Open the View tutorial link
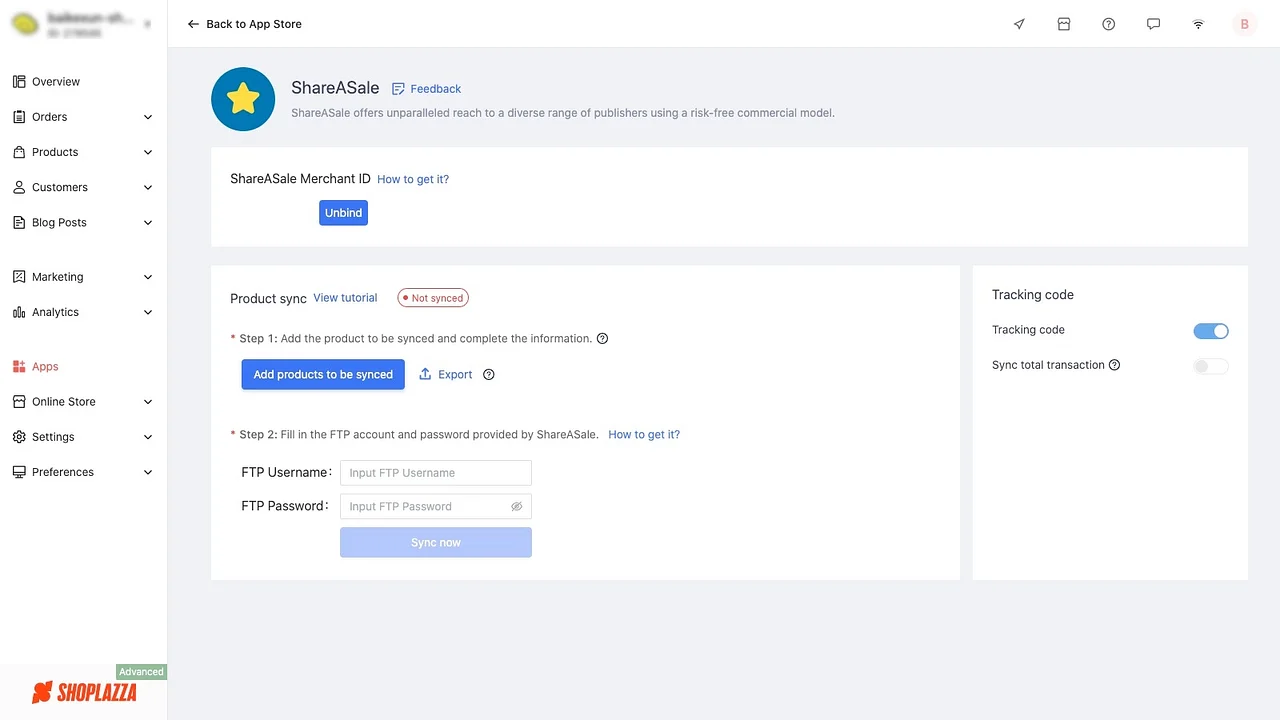 coord(345,297)
